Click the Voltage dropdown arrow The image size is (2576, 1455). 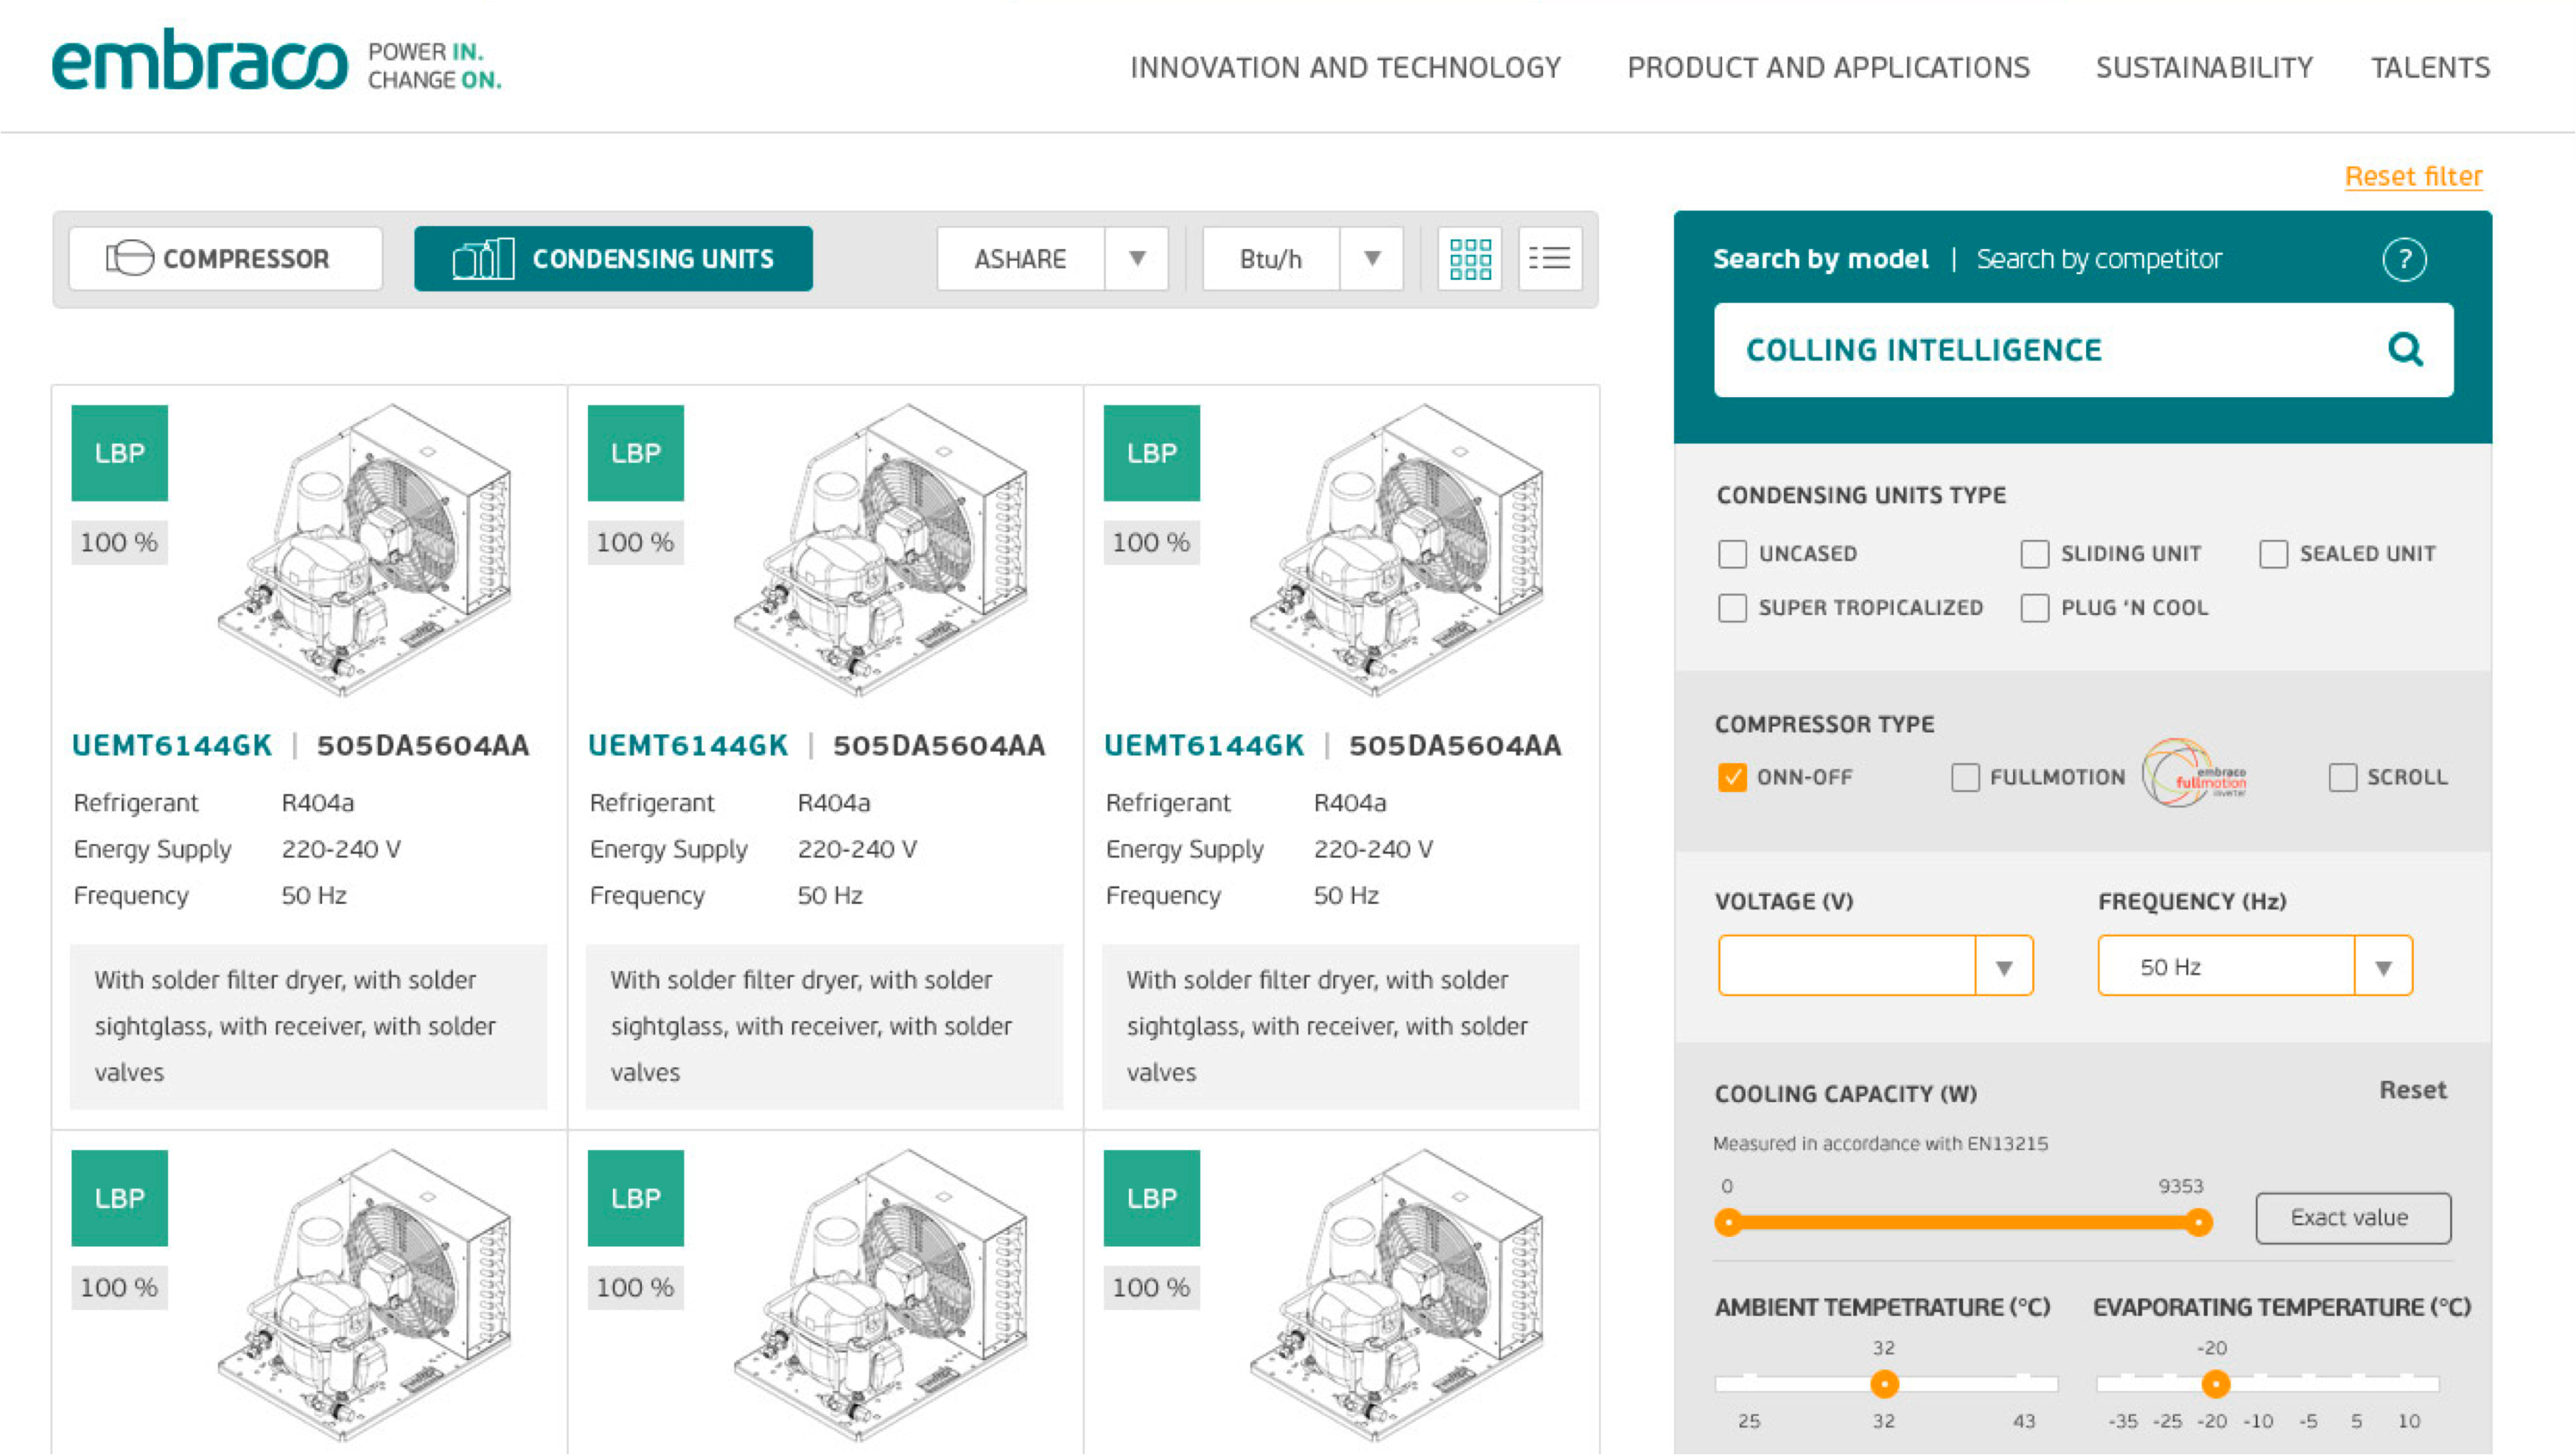click(2004, 967)
